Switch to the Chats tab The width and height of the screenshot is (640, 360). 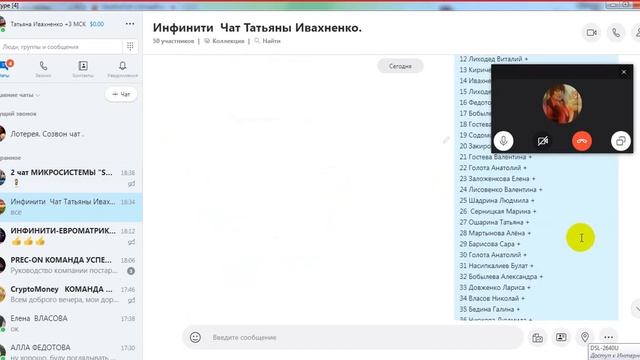coord(6,69)
